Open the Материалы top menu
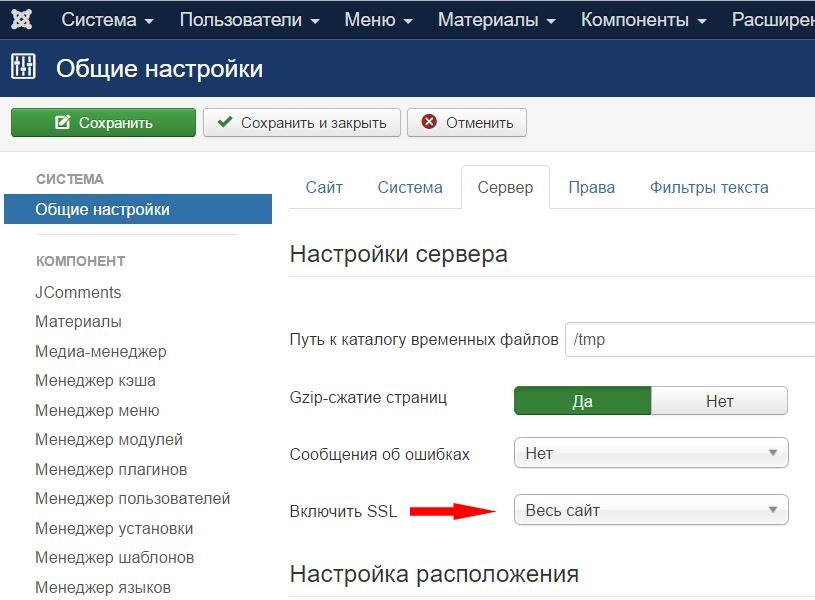815x600 pixels. click(496, 20)
